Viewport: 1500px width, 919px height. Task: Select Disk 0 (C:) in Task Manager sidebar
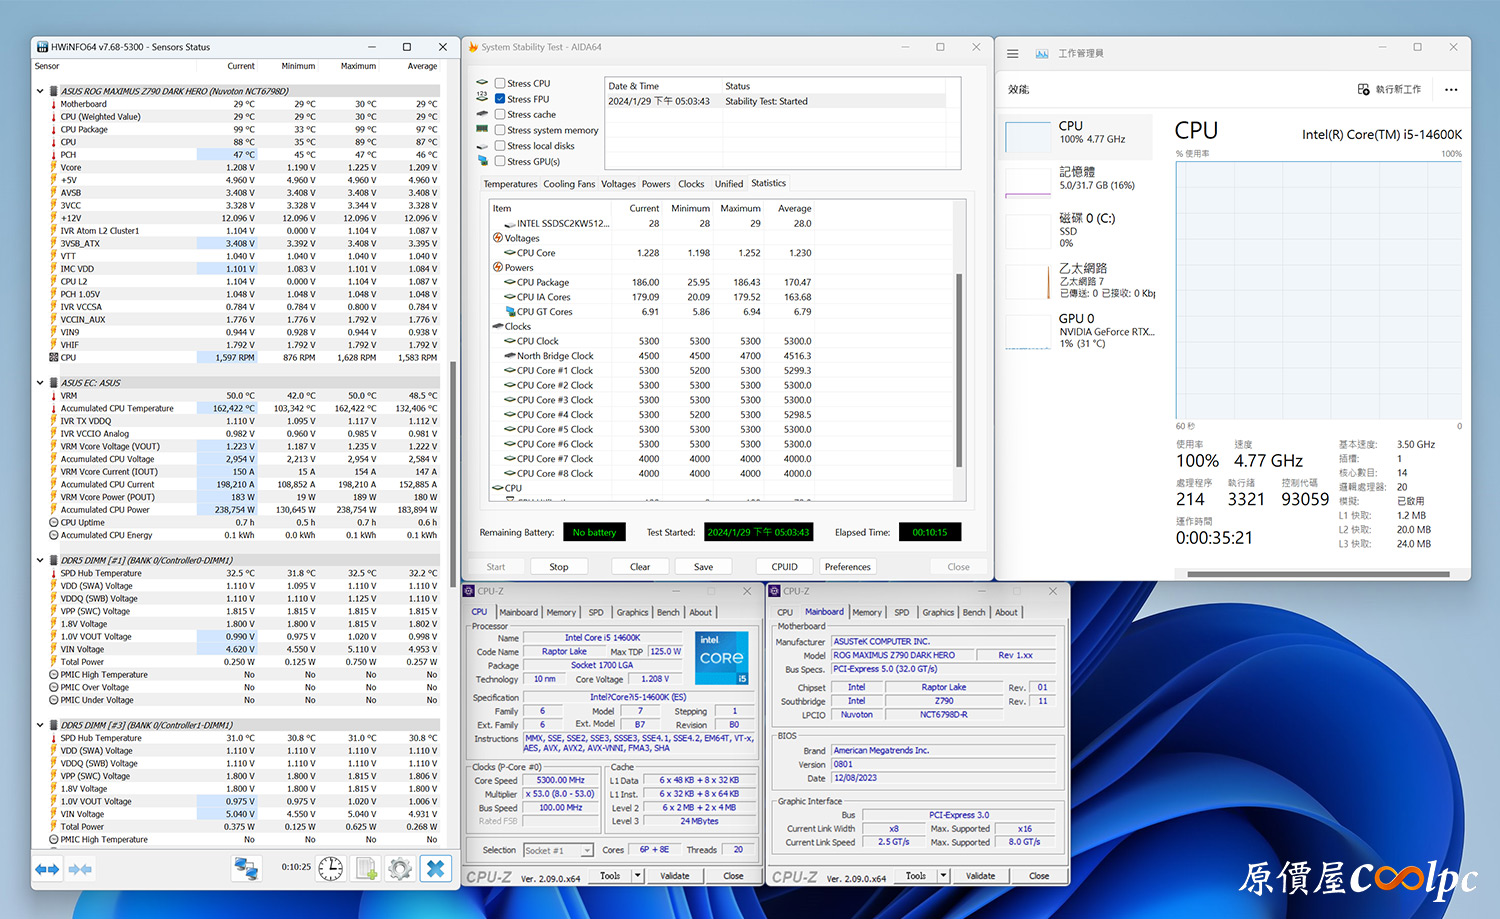1078,230
